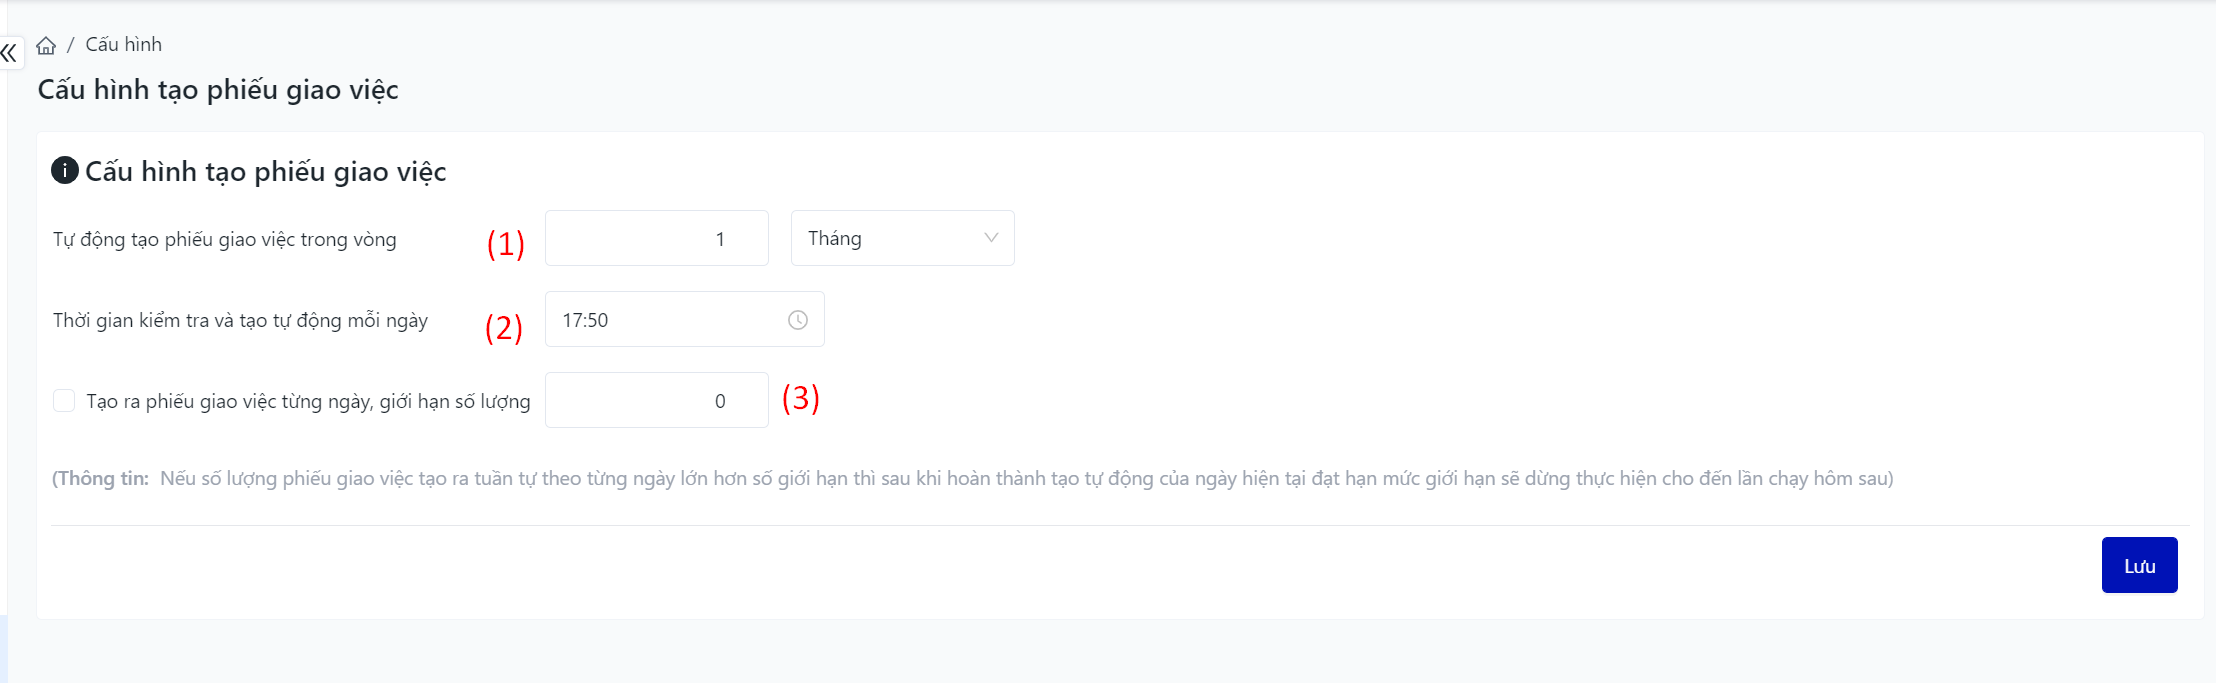Click the "Thông tin" note text

972,478
